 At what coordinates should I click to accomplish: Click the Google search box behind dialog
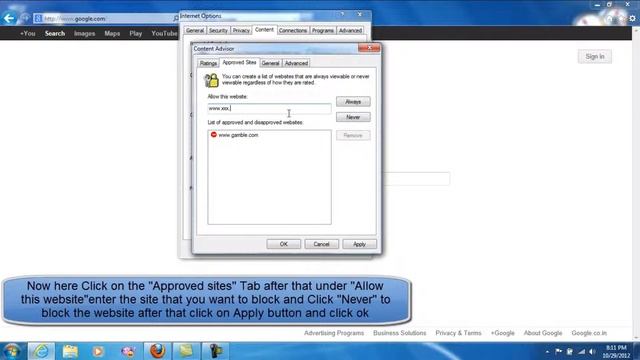(416, 179)
